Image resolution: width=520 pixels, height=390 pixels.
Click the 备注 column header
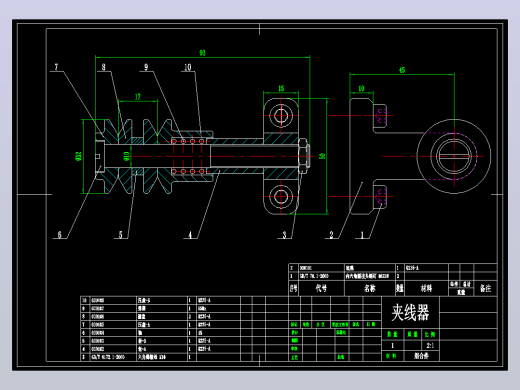(485, 288)
